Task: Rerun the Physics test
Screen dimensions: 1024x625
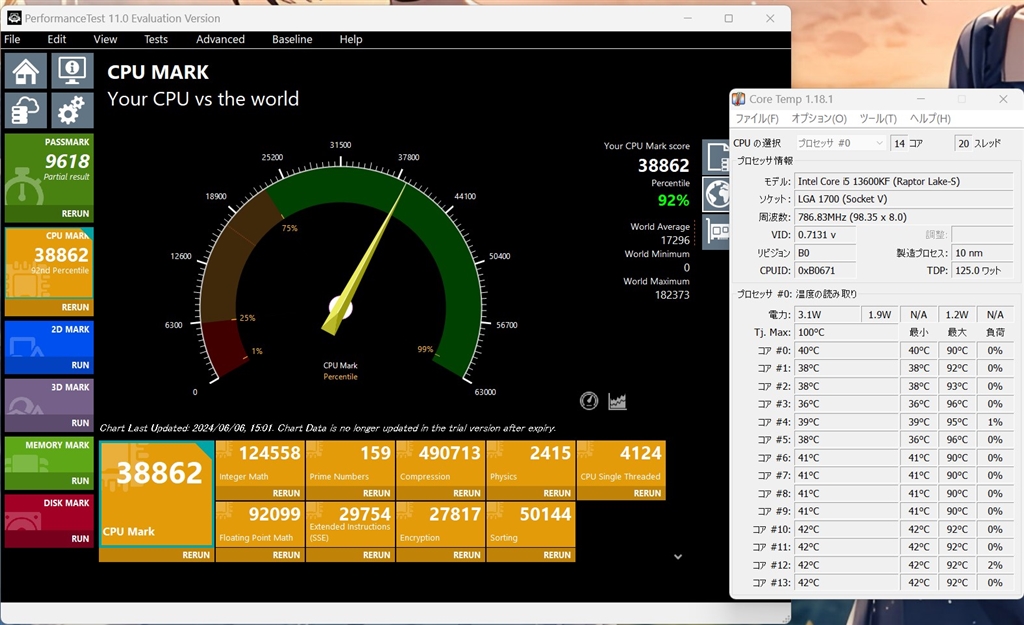Action: [556, 493]
